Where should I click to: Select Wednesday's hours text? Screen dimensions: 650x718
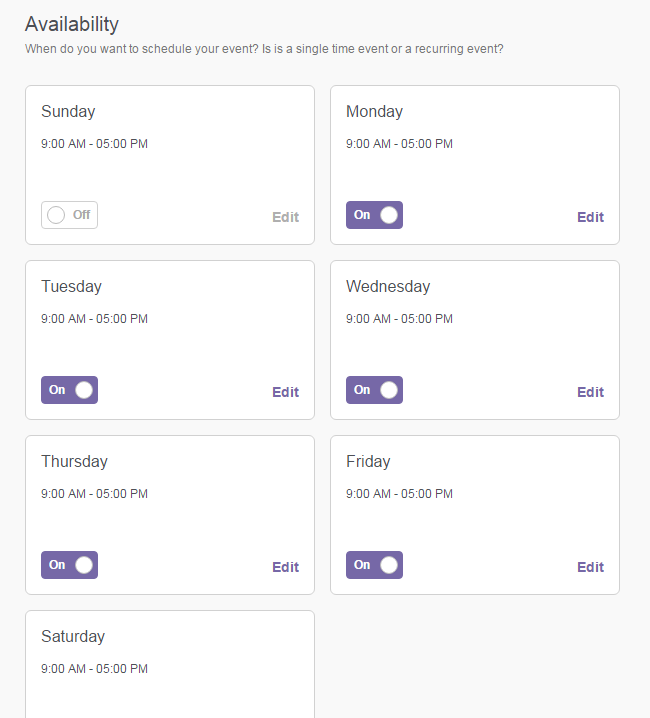point(399,319)
